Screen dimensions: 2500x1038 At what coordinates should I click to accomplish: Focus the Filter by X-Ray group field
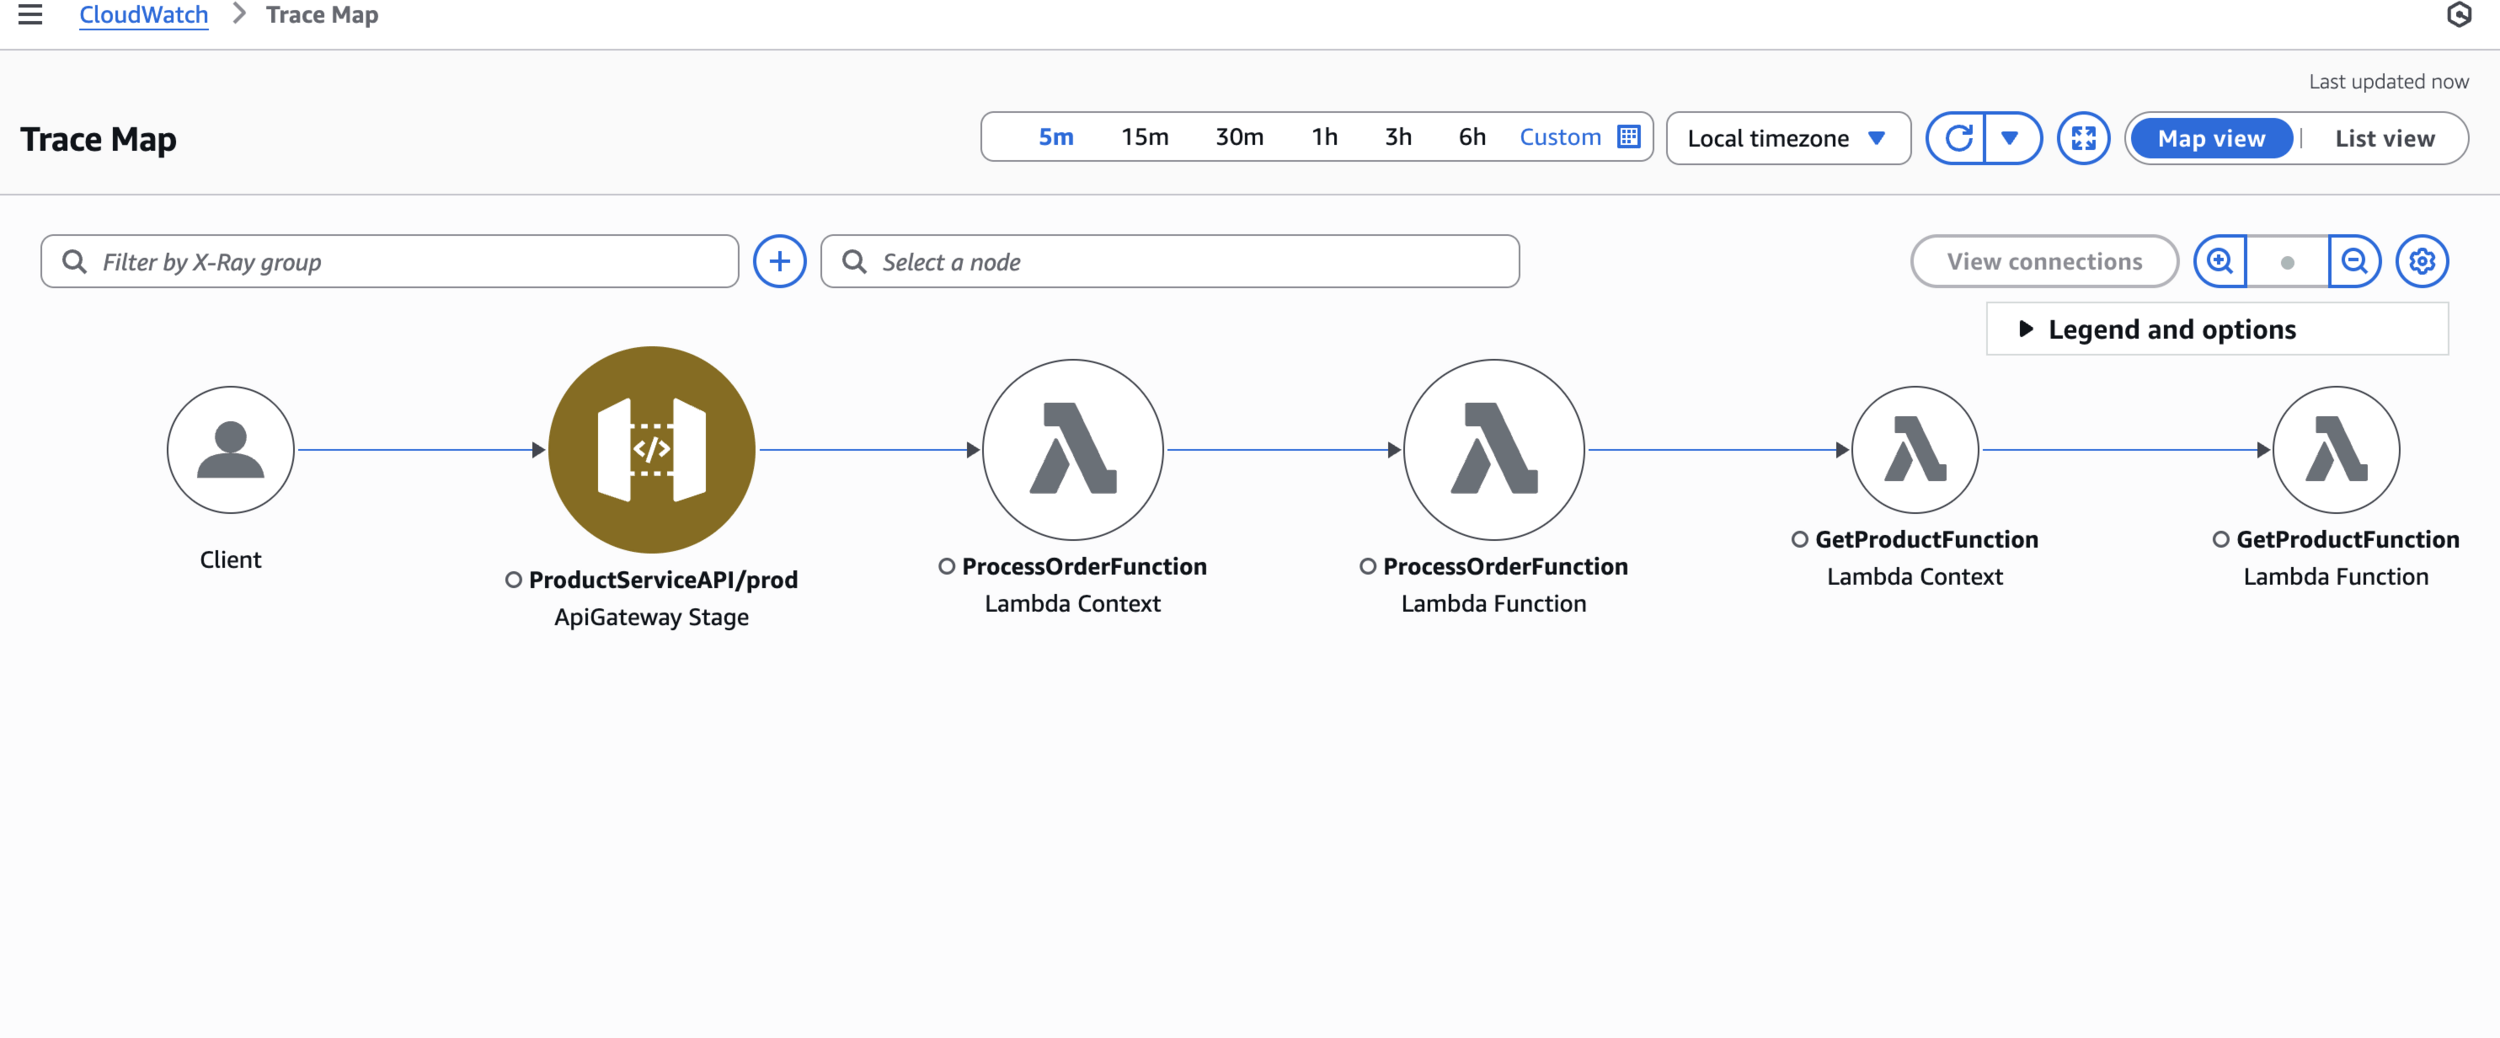(390, 262)
